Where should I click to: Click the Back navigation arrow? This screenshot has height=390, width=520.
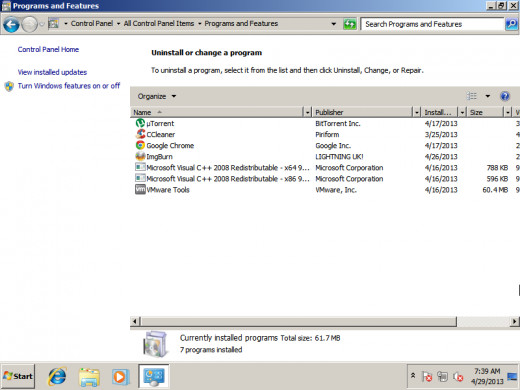pos(11,24)
